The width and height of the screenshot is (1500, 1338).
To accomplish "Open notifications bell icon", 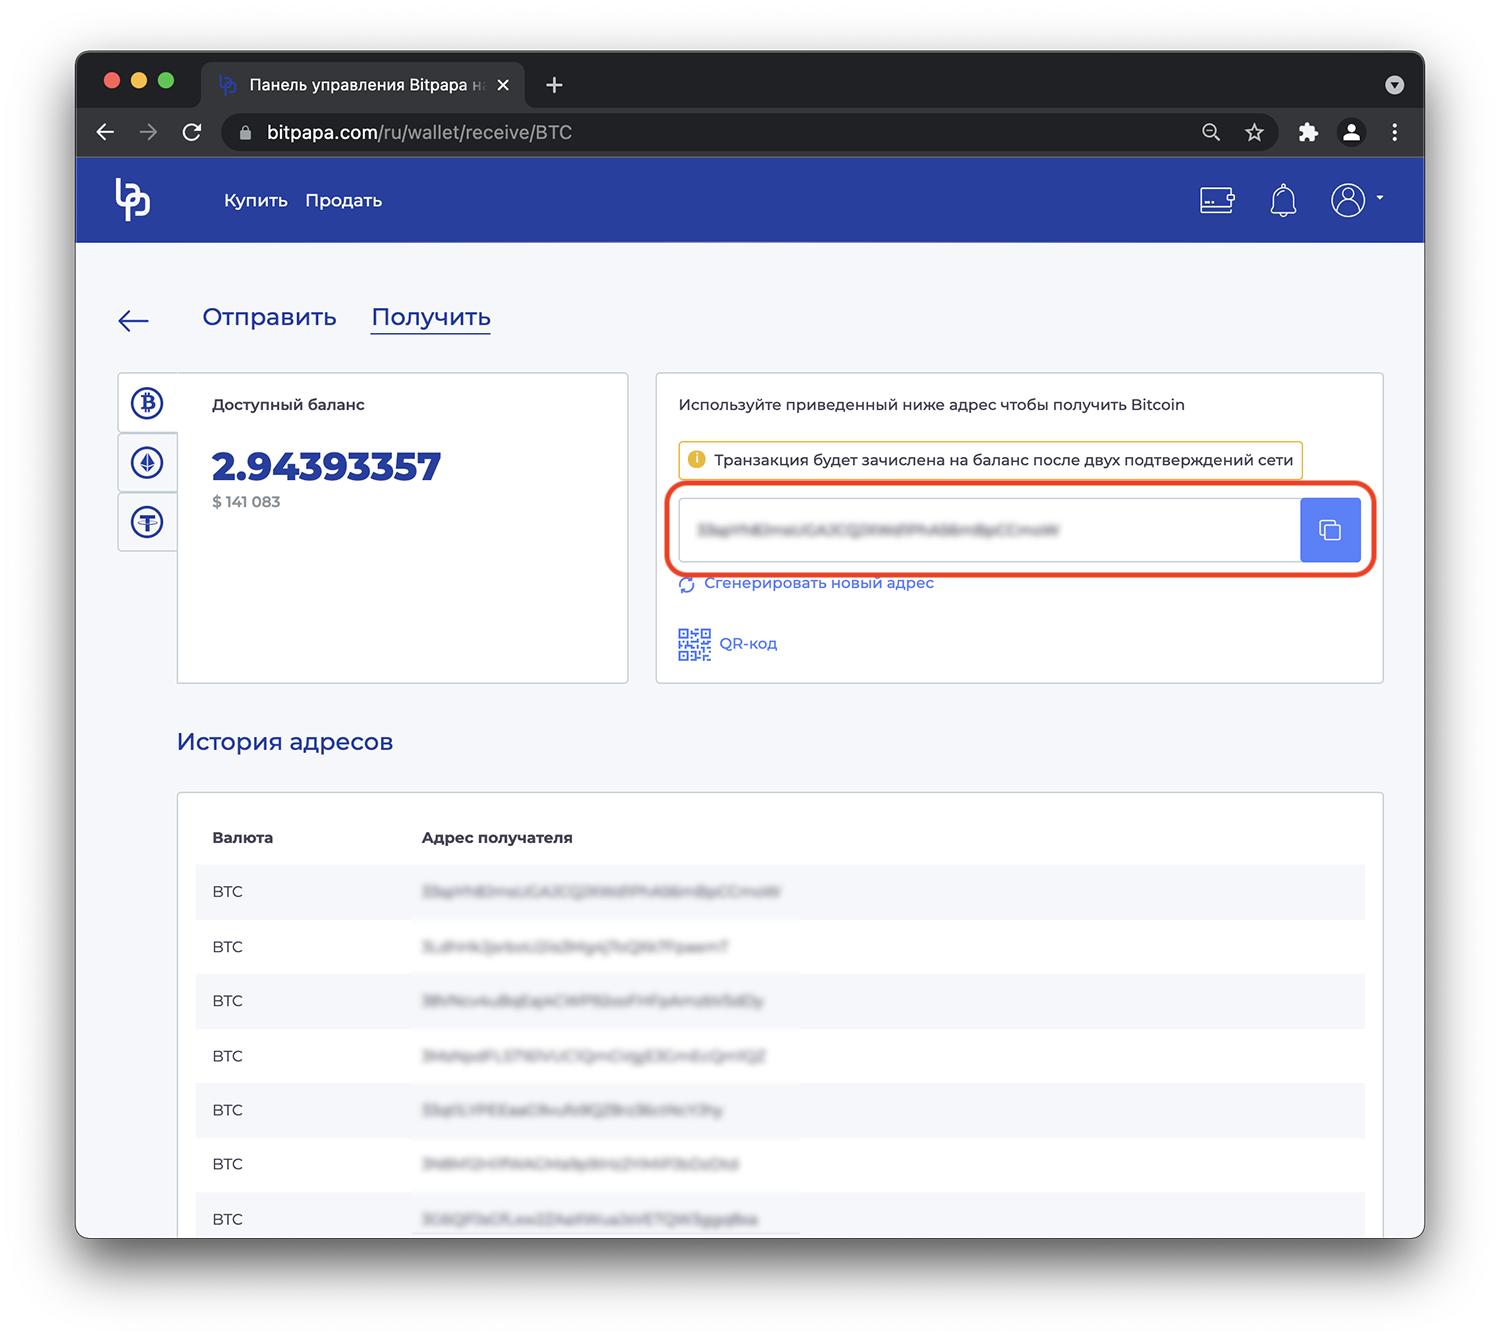I will (1283, 200).
